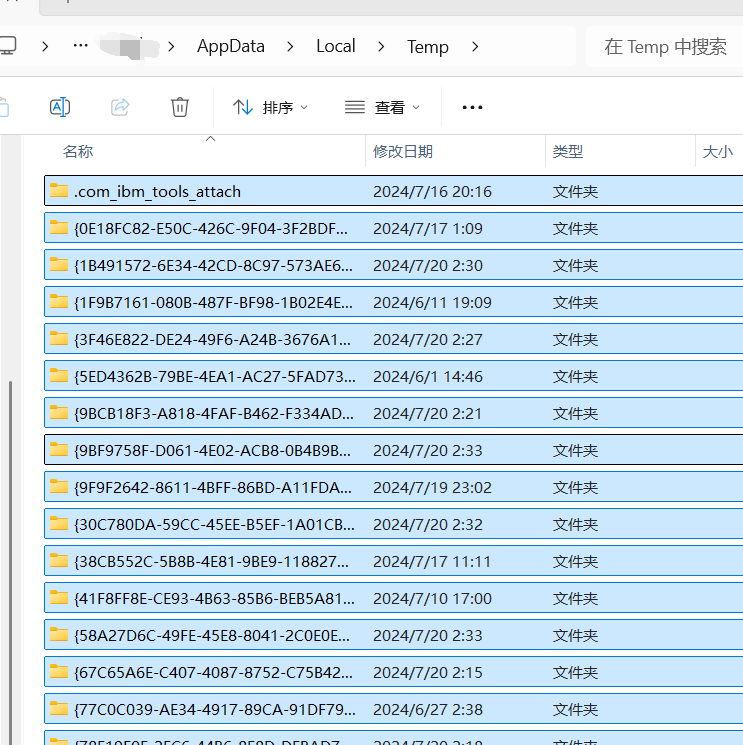The image size is (743, 745).
Task: Select the {58A27D6C-49FE-45E8 folder
Action: point(393,635)
